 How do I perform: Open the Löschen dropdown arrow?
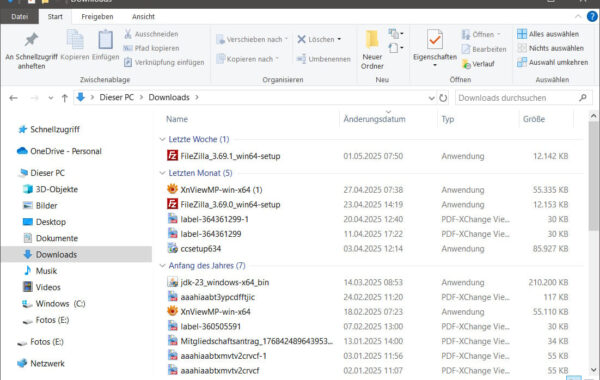pyautogui.click(x=339, y=39)
